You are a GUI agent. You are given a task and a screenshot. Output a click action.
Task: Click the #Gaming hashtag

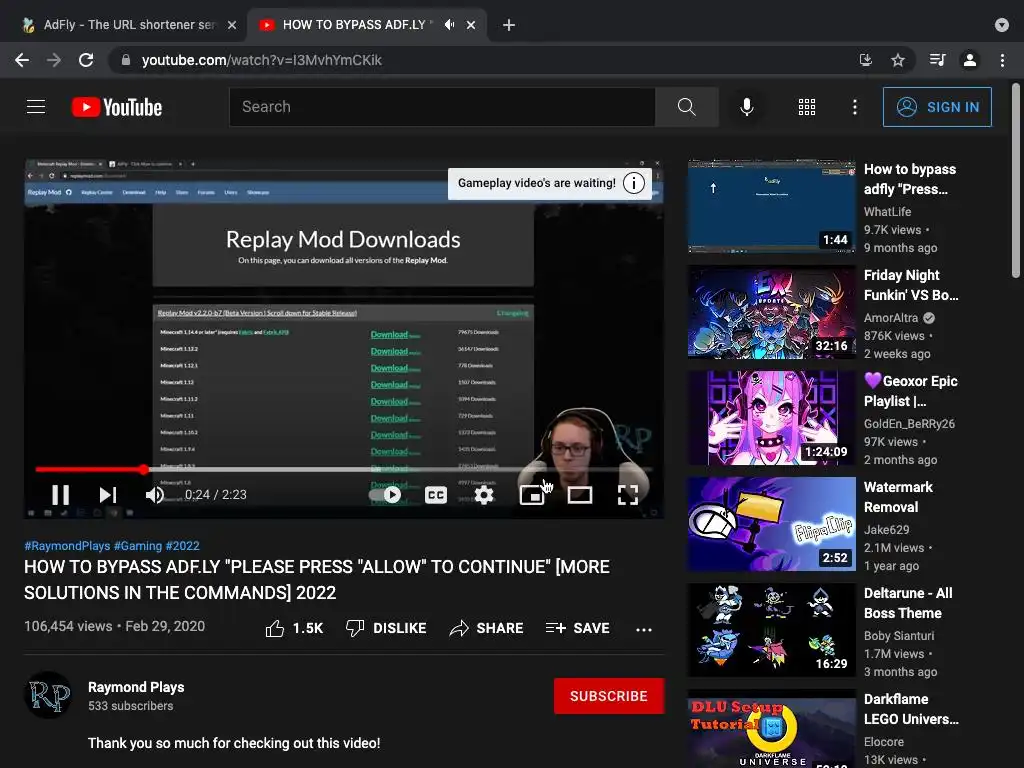click(138, 545)
